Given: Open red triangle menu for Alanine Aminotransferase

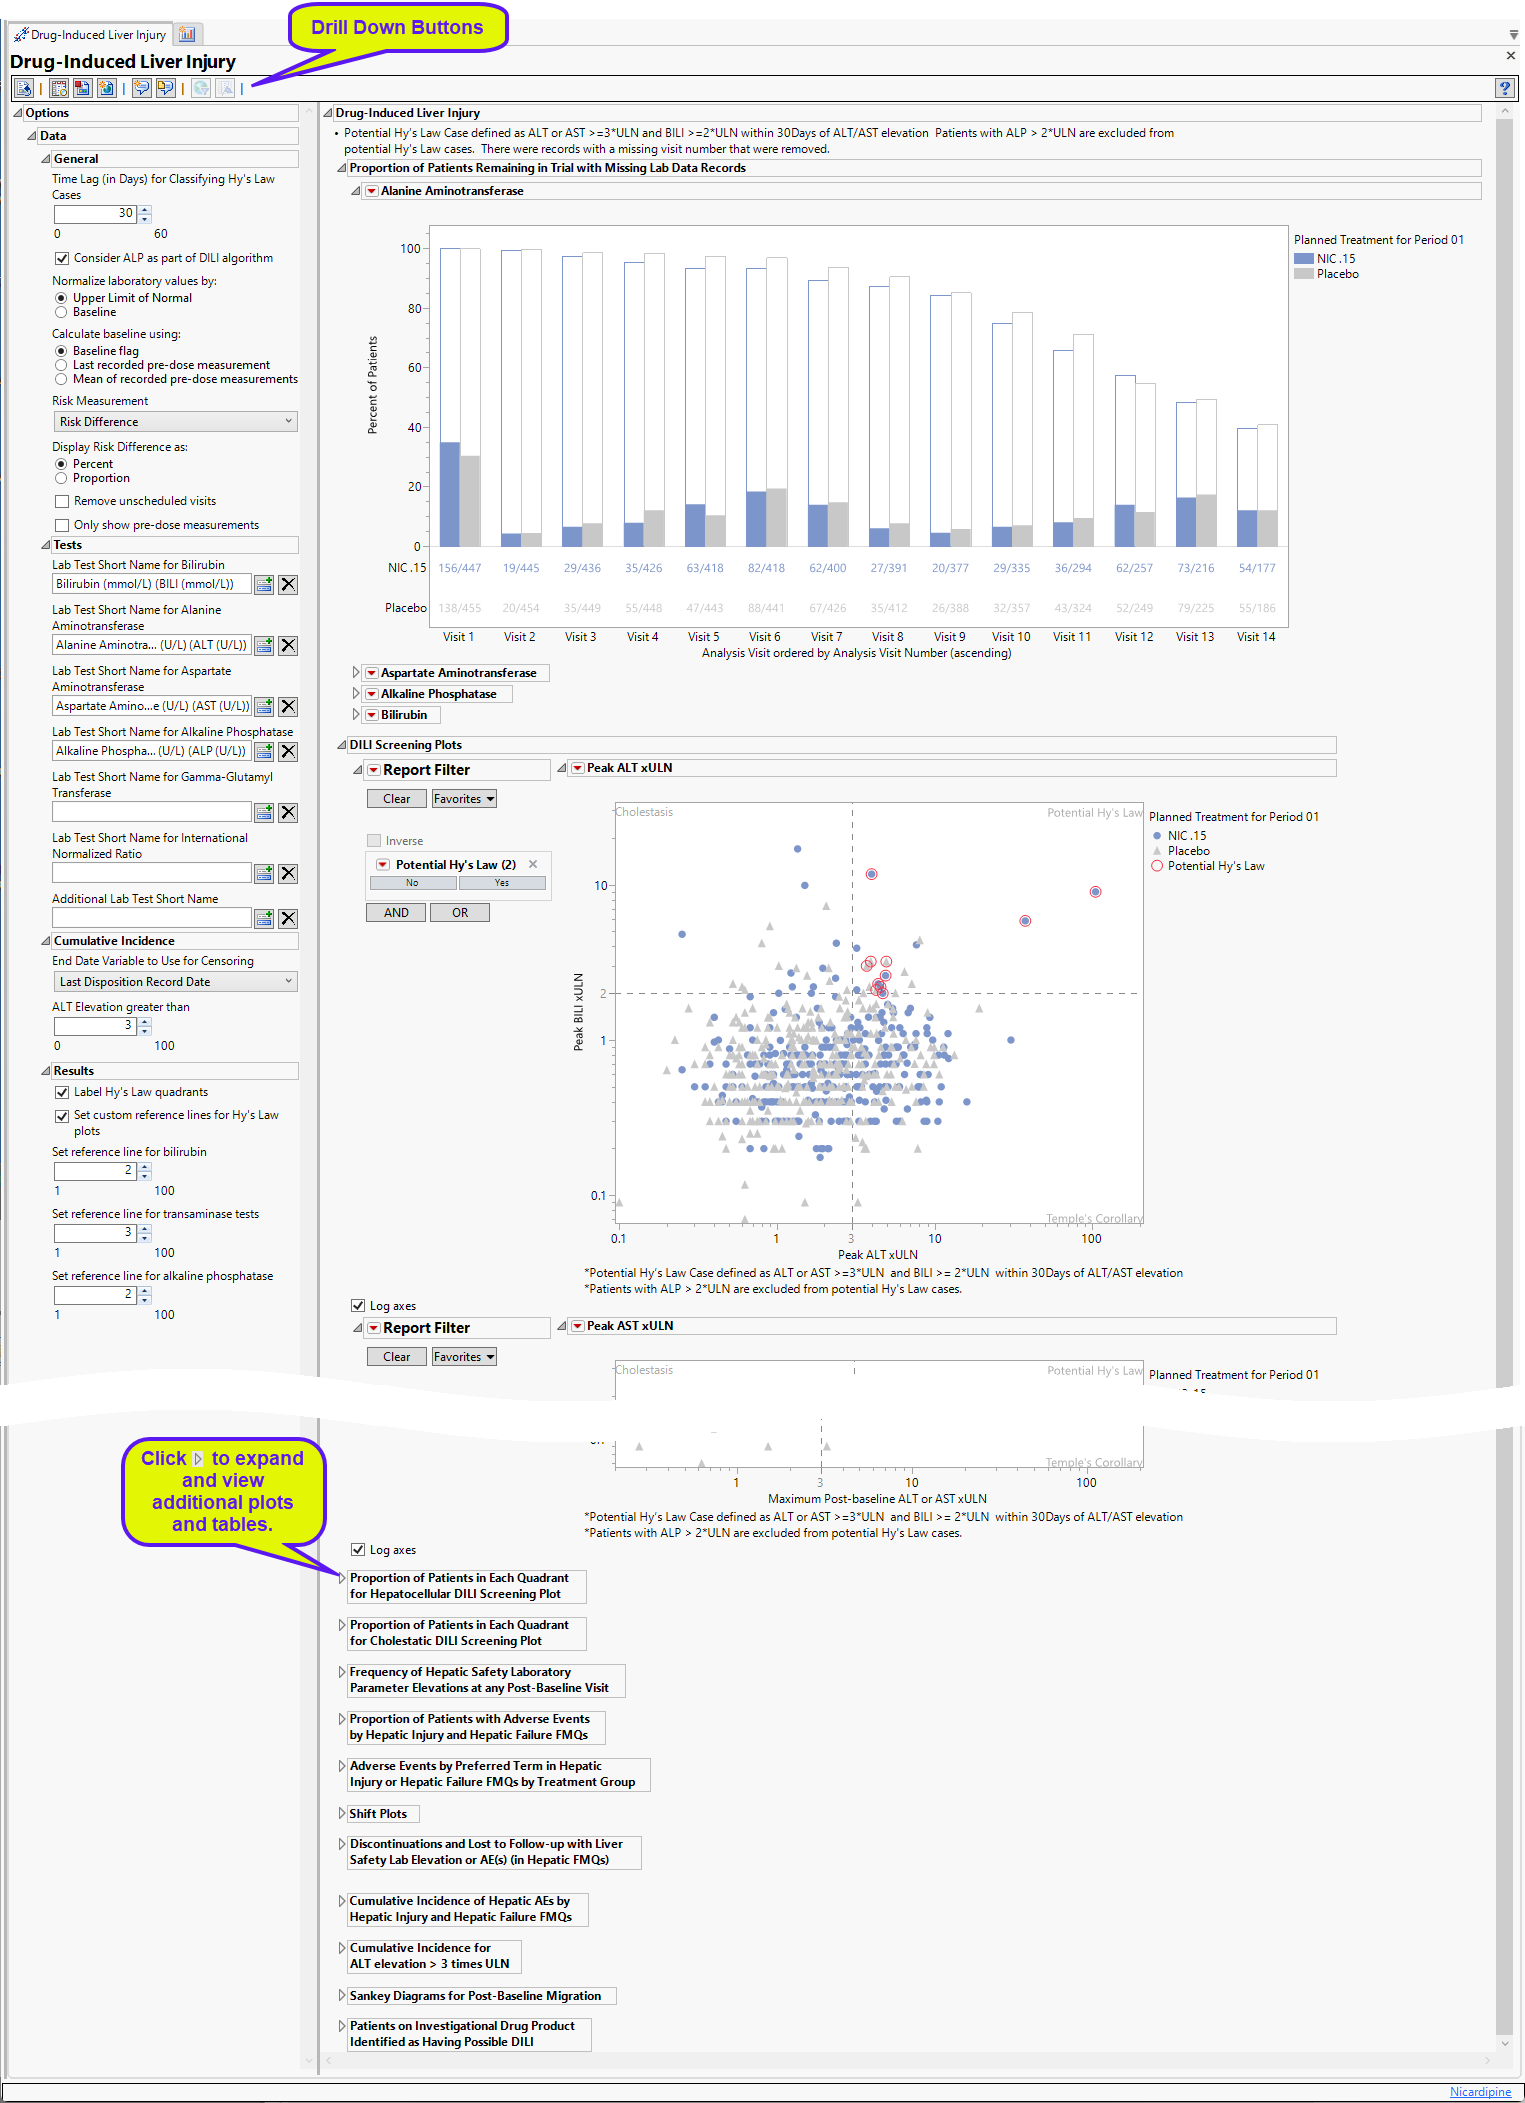Looking at the screenshot, I should pos(372,191).
